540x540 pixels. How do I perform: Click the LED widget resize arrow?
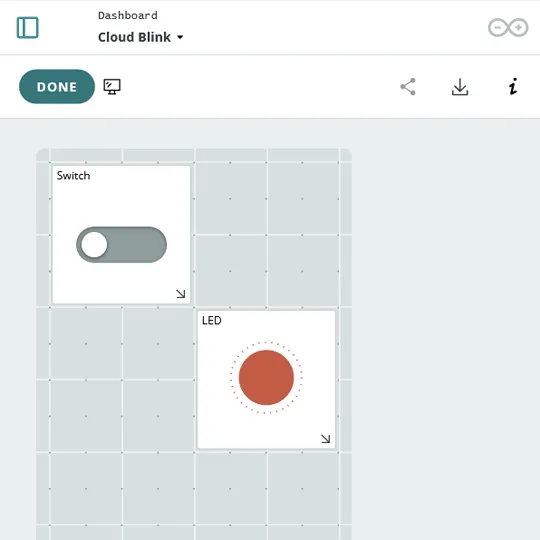(325, 439)
